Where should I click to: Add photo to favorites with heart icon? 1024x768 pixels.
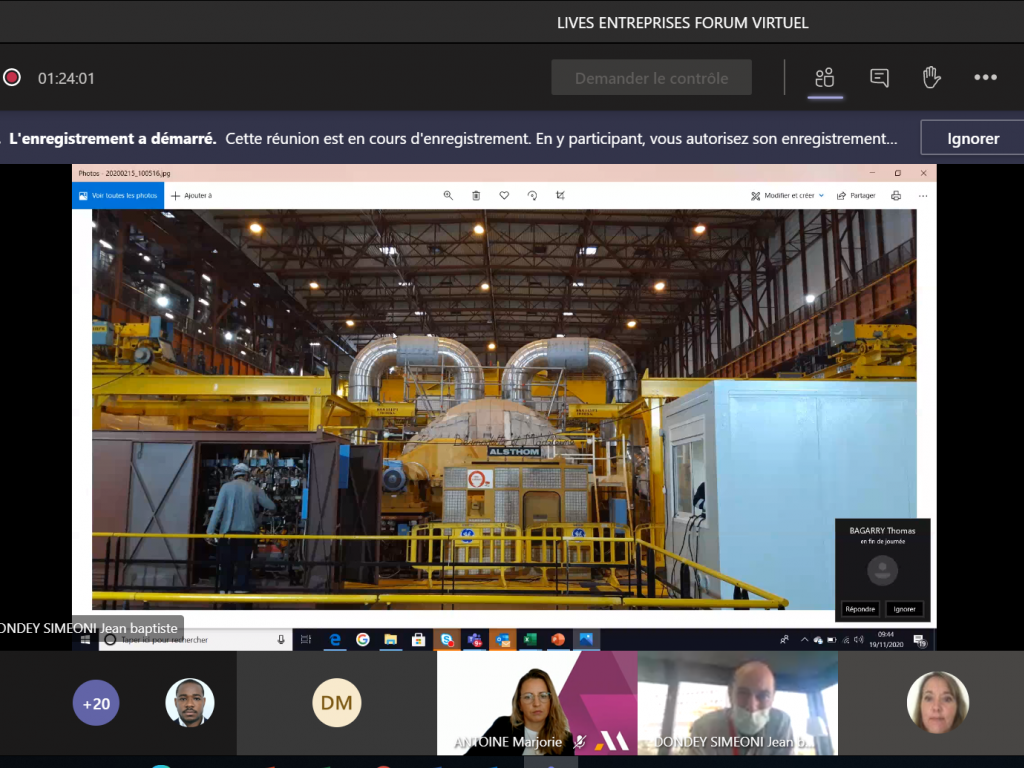[x=504, y=196]
